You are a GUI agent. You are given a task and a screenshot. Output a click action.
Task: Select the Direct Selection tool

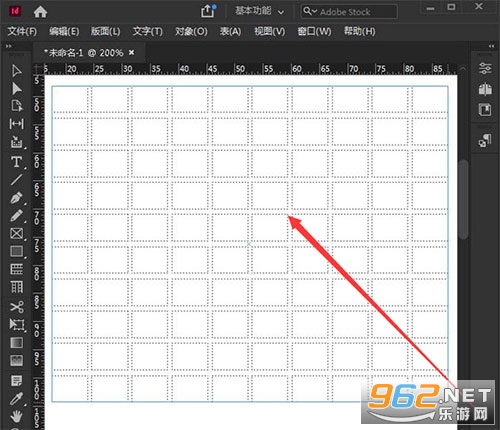pyautogui.click(x=16, y=89)
